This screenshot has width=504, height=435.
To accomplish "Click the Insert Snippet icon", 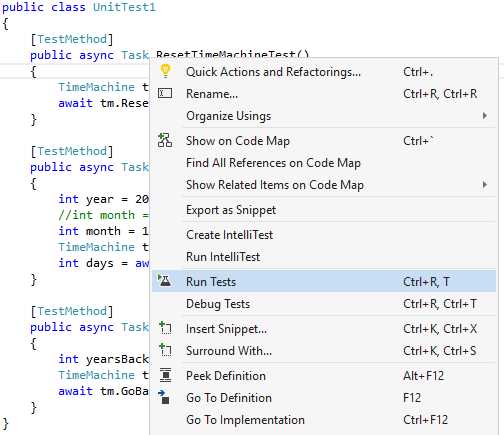I will tap(165, 328).
